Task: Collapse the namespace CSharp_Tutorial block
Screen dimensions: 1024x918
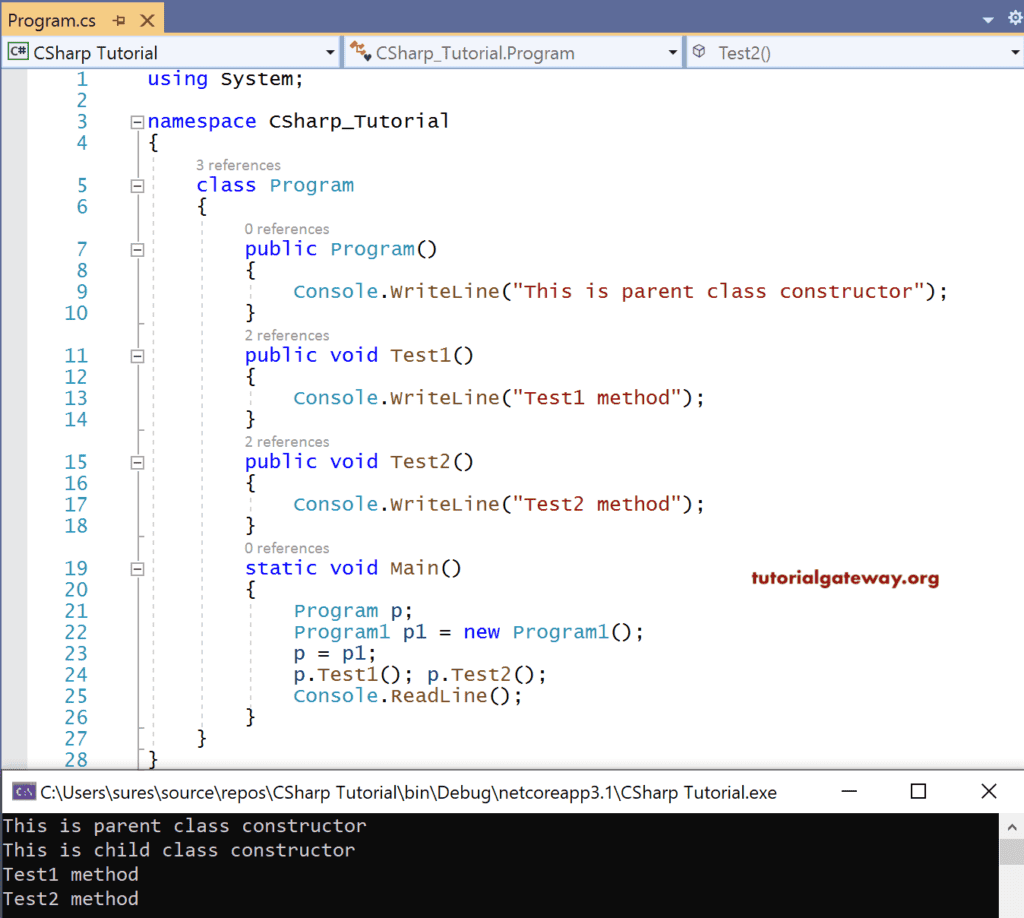Action: (x=137, y=122)
